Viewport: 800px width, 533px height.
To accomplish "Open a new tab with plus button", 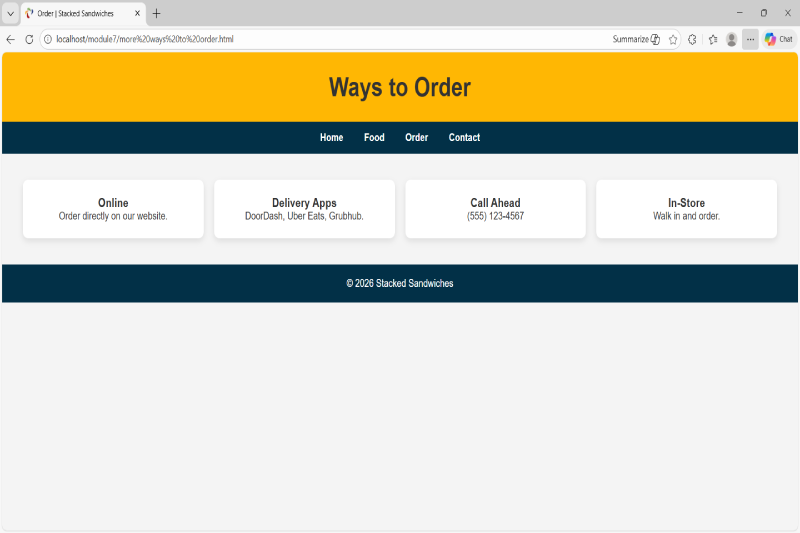I will (156, 13).
